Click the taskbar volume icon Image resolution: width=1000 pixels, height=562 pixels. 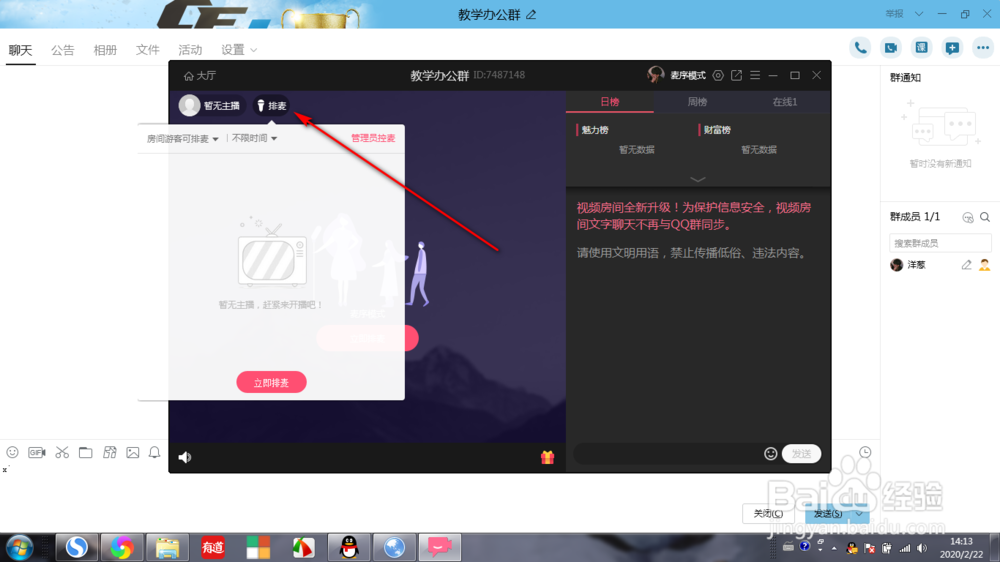[922, 549]
